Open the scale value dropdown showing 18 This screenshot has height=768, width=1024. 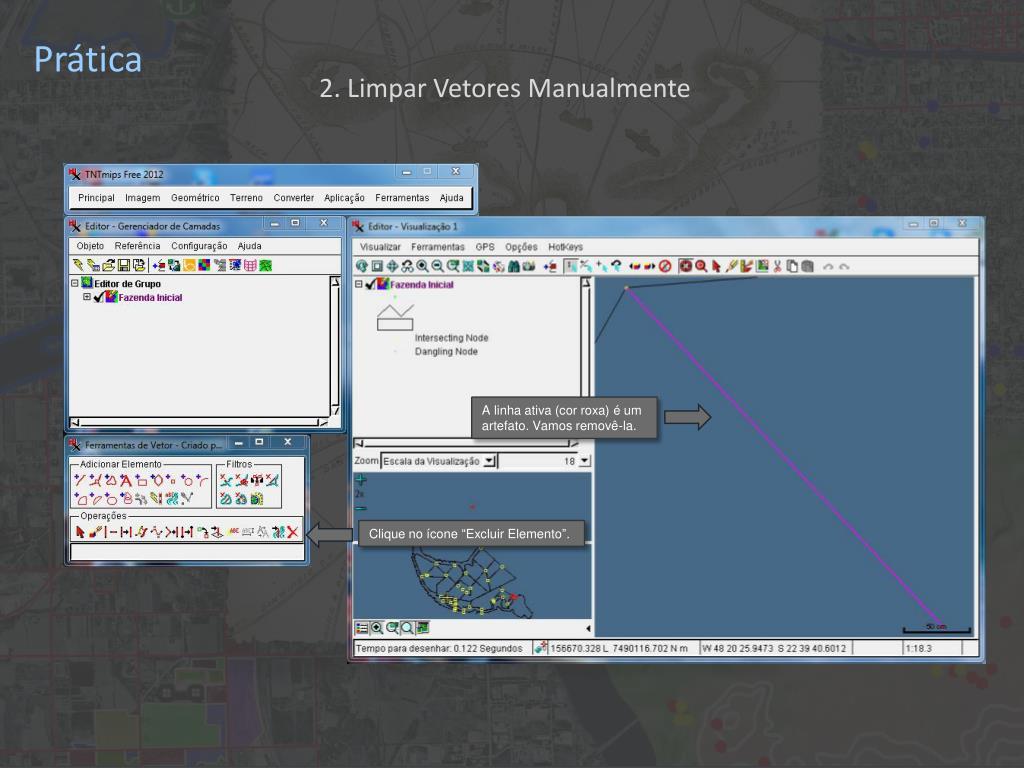584,461
